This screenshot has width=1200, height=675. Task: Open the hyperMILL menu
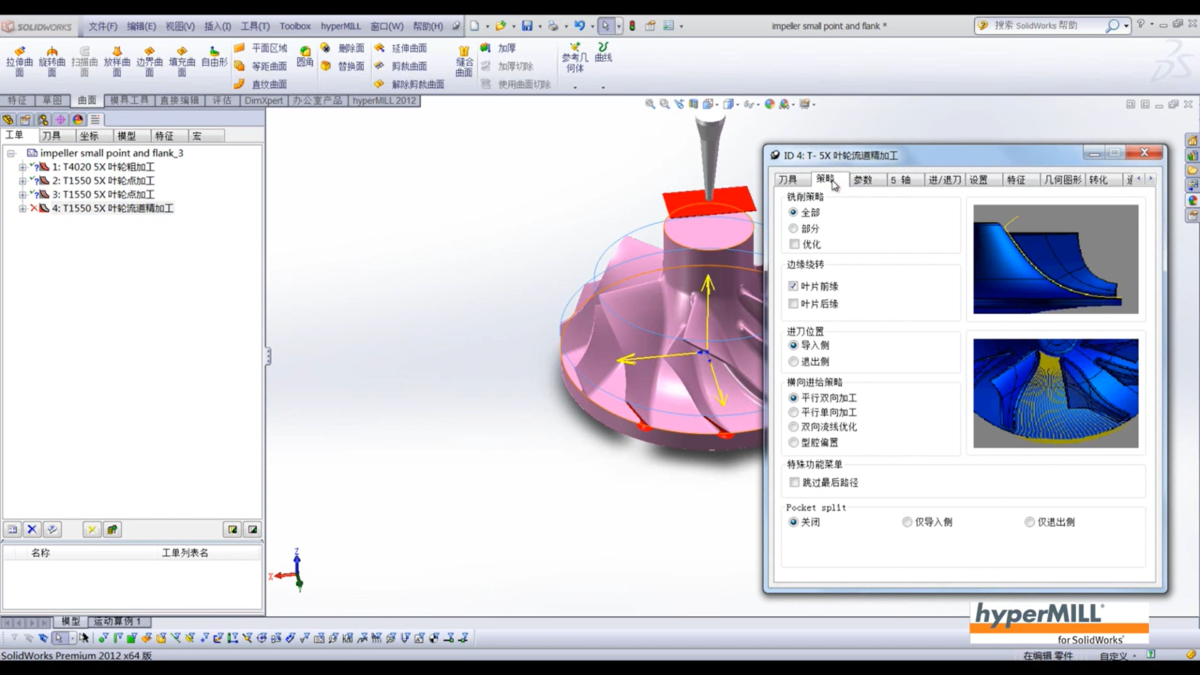click(341, 27)
